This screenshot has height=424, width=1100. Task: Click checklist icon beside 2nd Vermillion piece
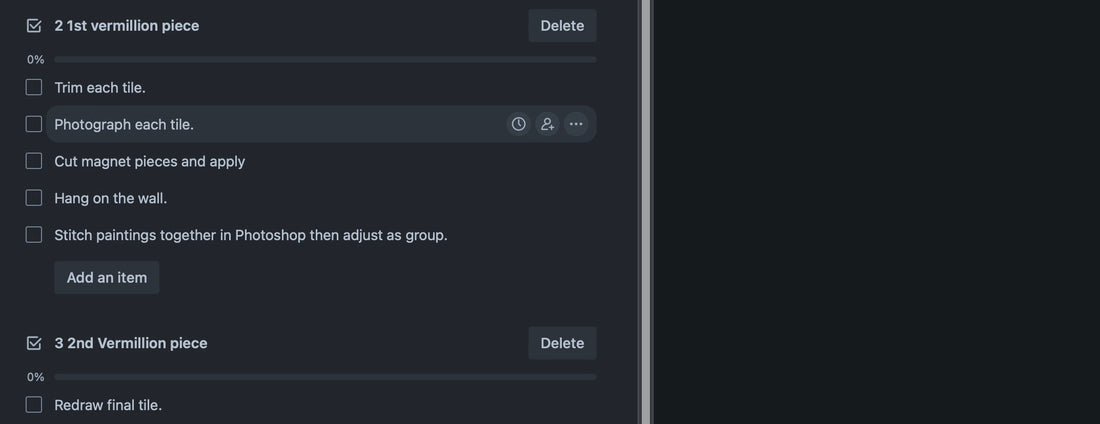click(34, 343)
